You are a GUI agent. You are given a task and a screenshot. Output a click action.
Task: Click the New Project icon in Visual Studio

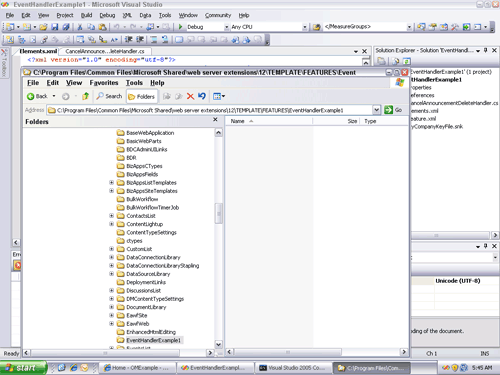coord(10,27)
